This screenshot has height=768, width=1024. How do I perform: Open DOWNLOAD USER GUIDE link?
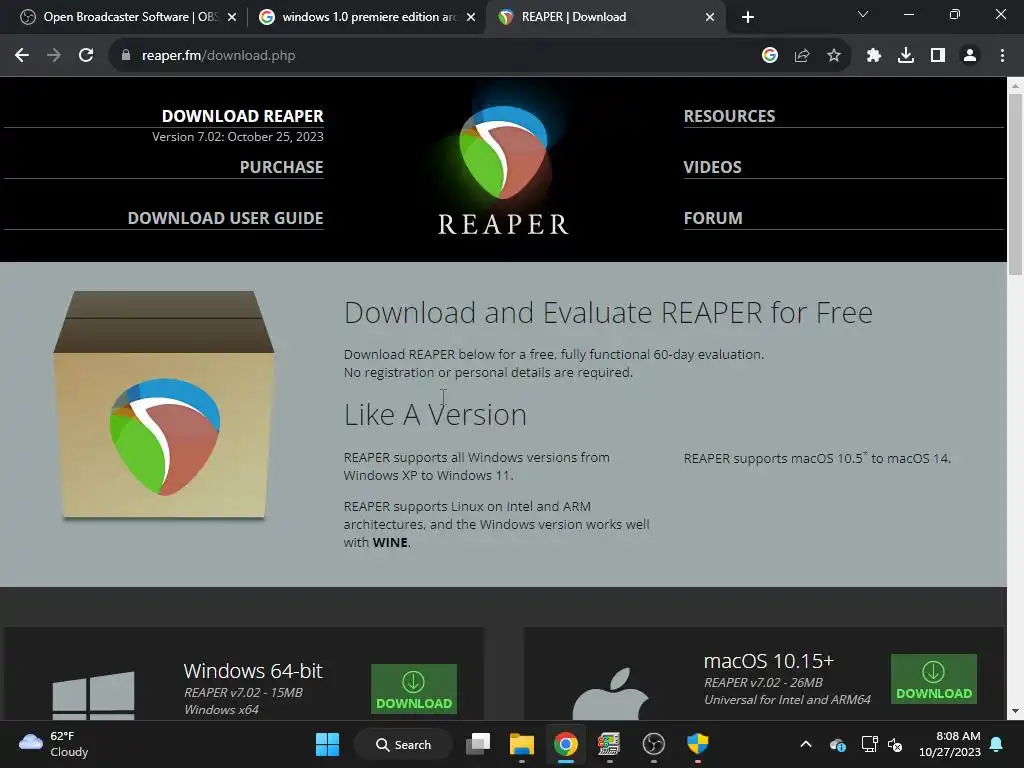(x=225, y=218)
